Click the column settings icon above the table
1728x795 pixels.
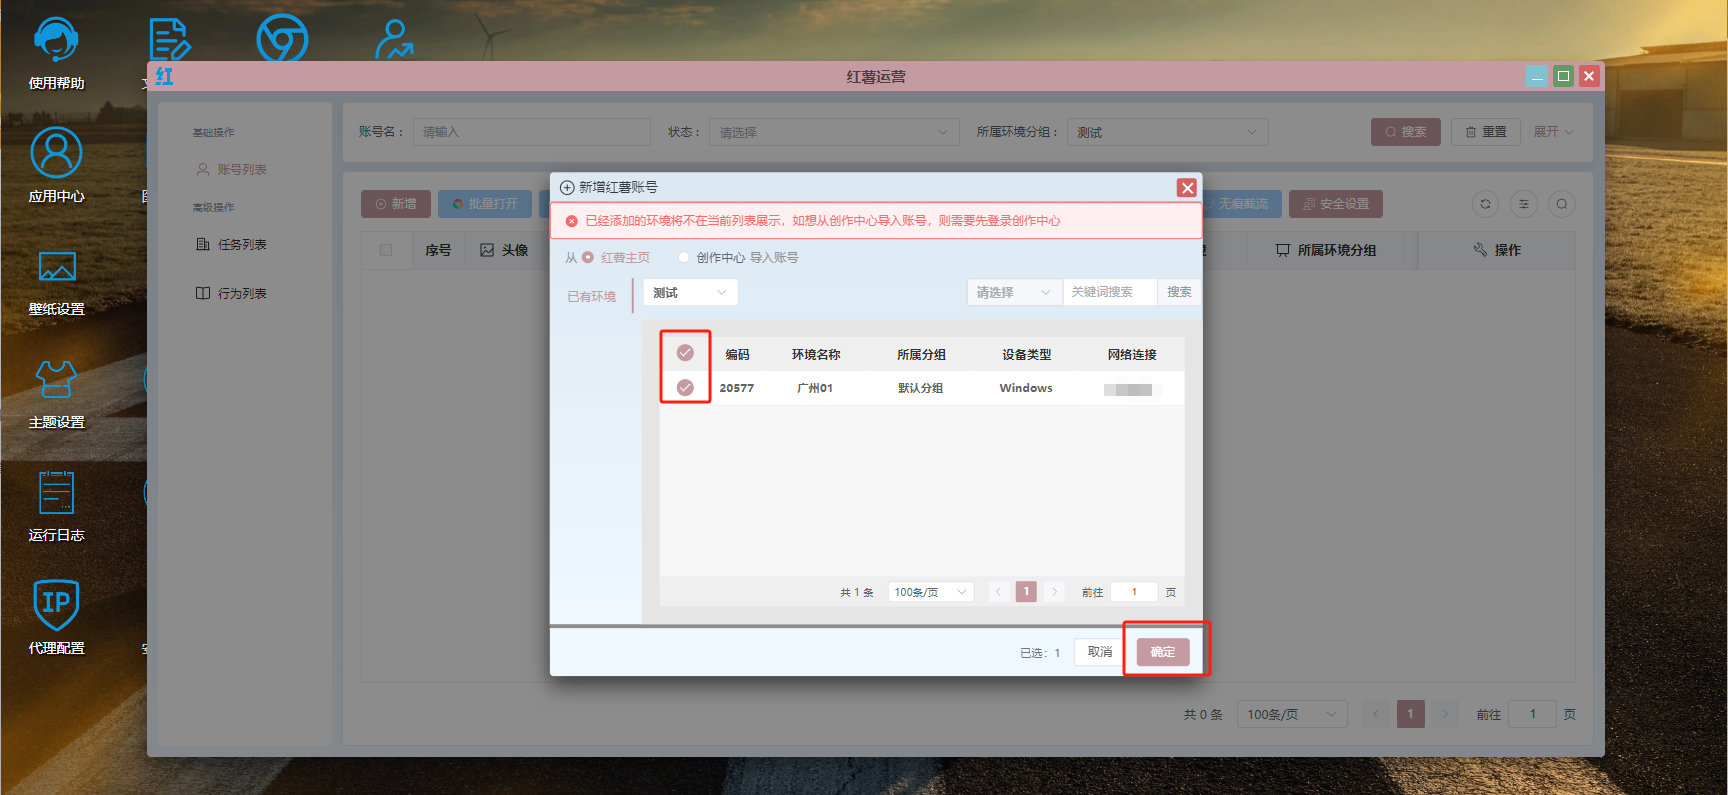pos(1523,204)
